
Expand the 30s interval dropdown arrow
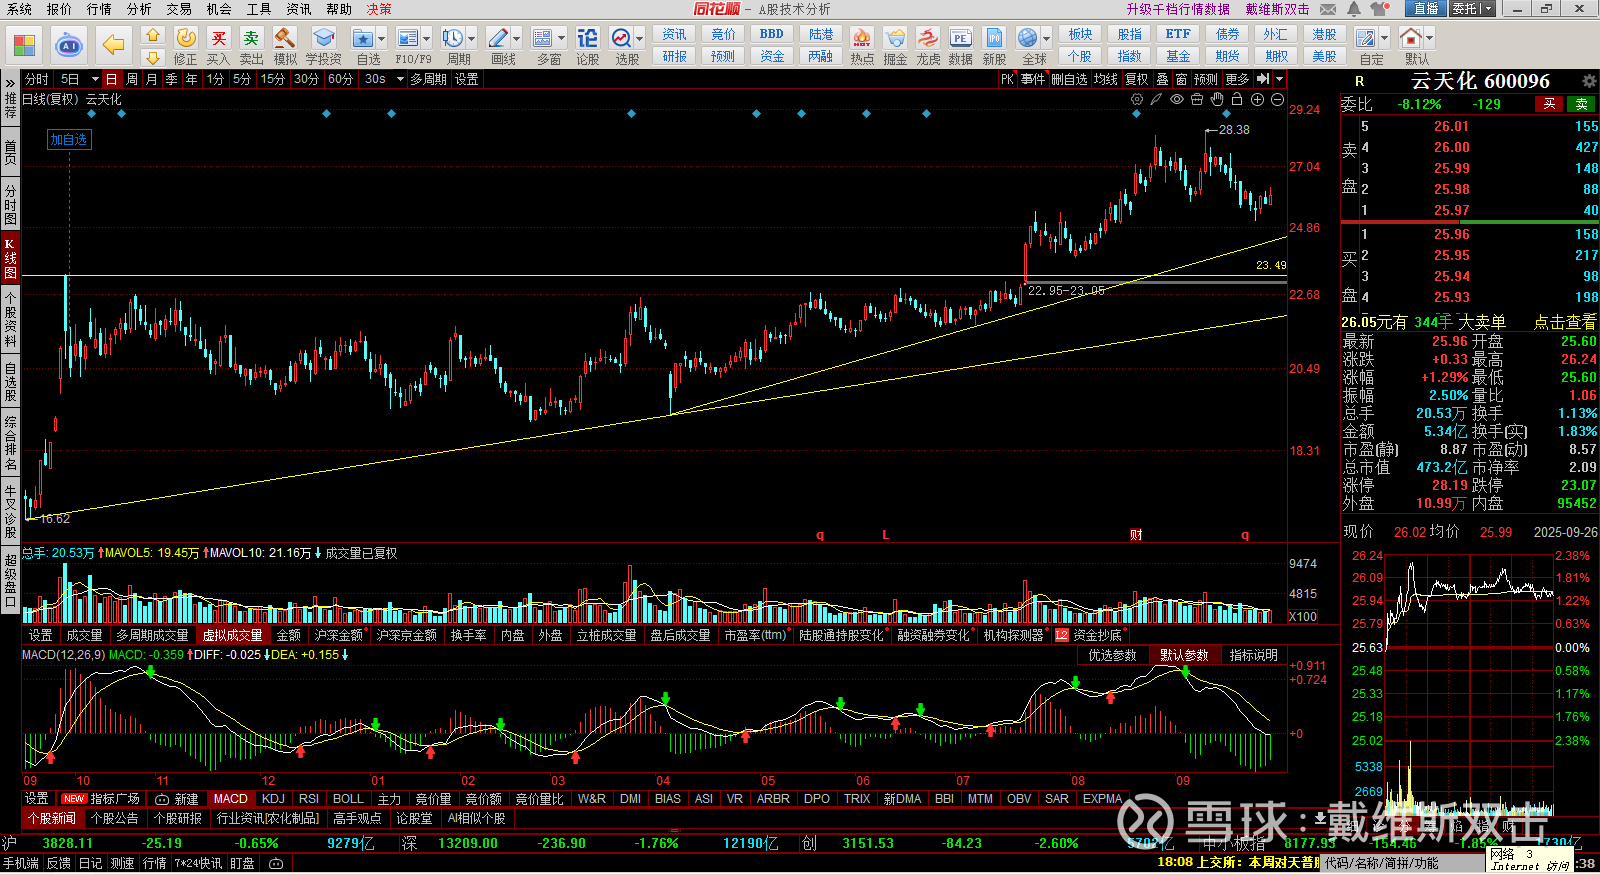click(x=399, y=79)
